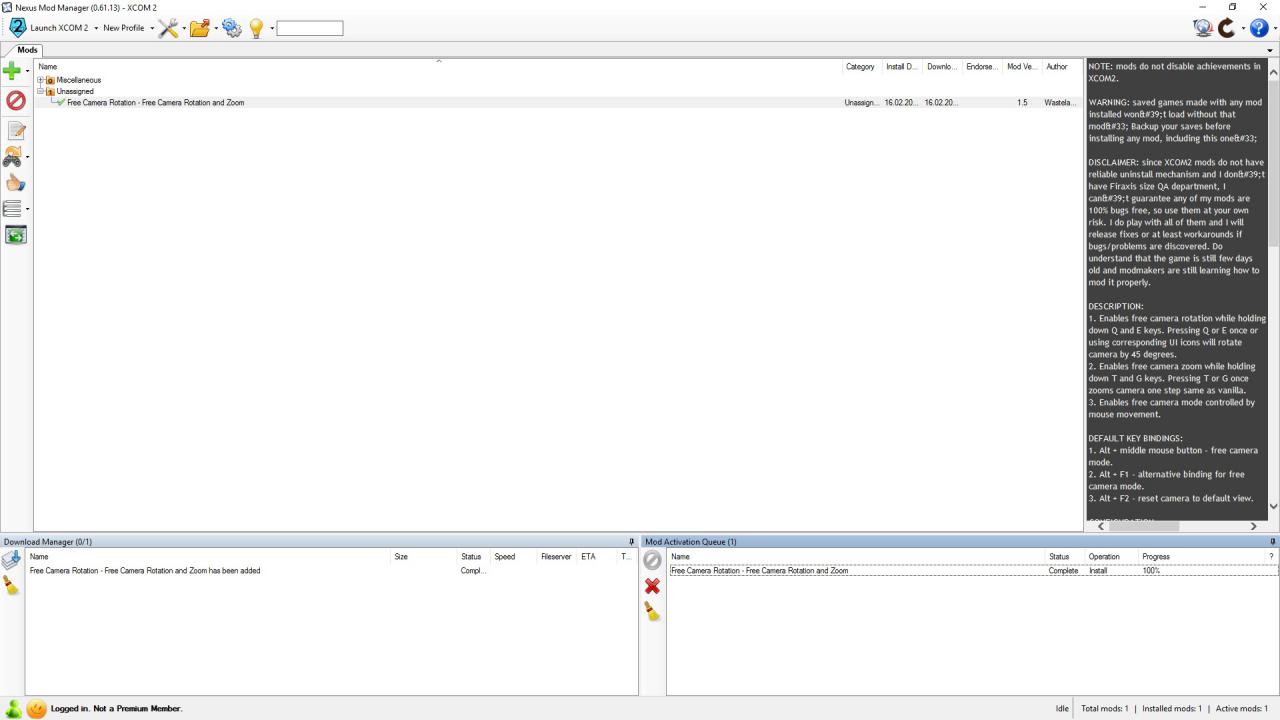This screenshot has width=1280, height=720.
Task: Sort downloads by Fileserver column
Action: 557,557
